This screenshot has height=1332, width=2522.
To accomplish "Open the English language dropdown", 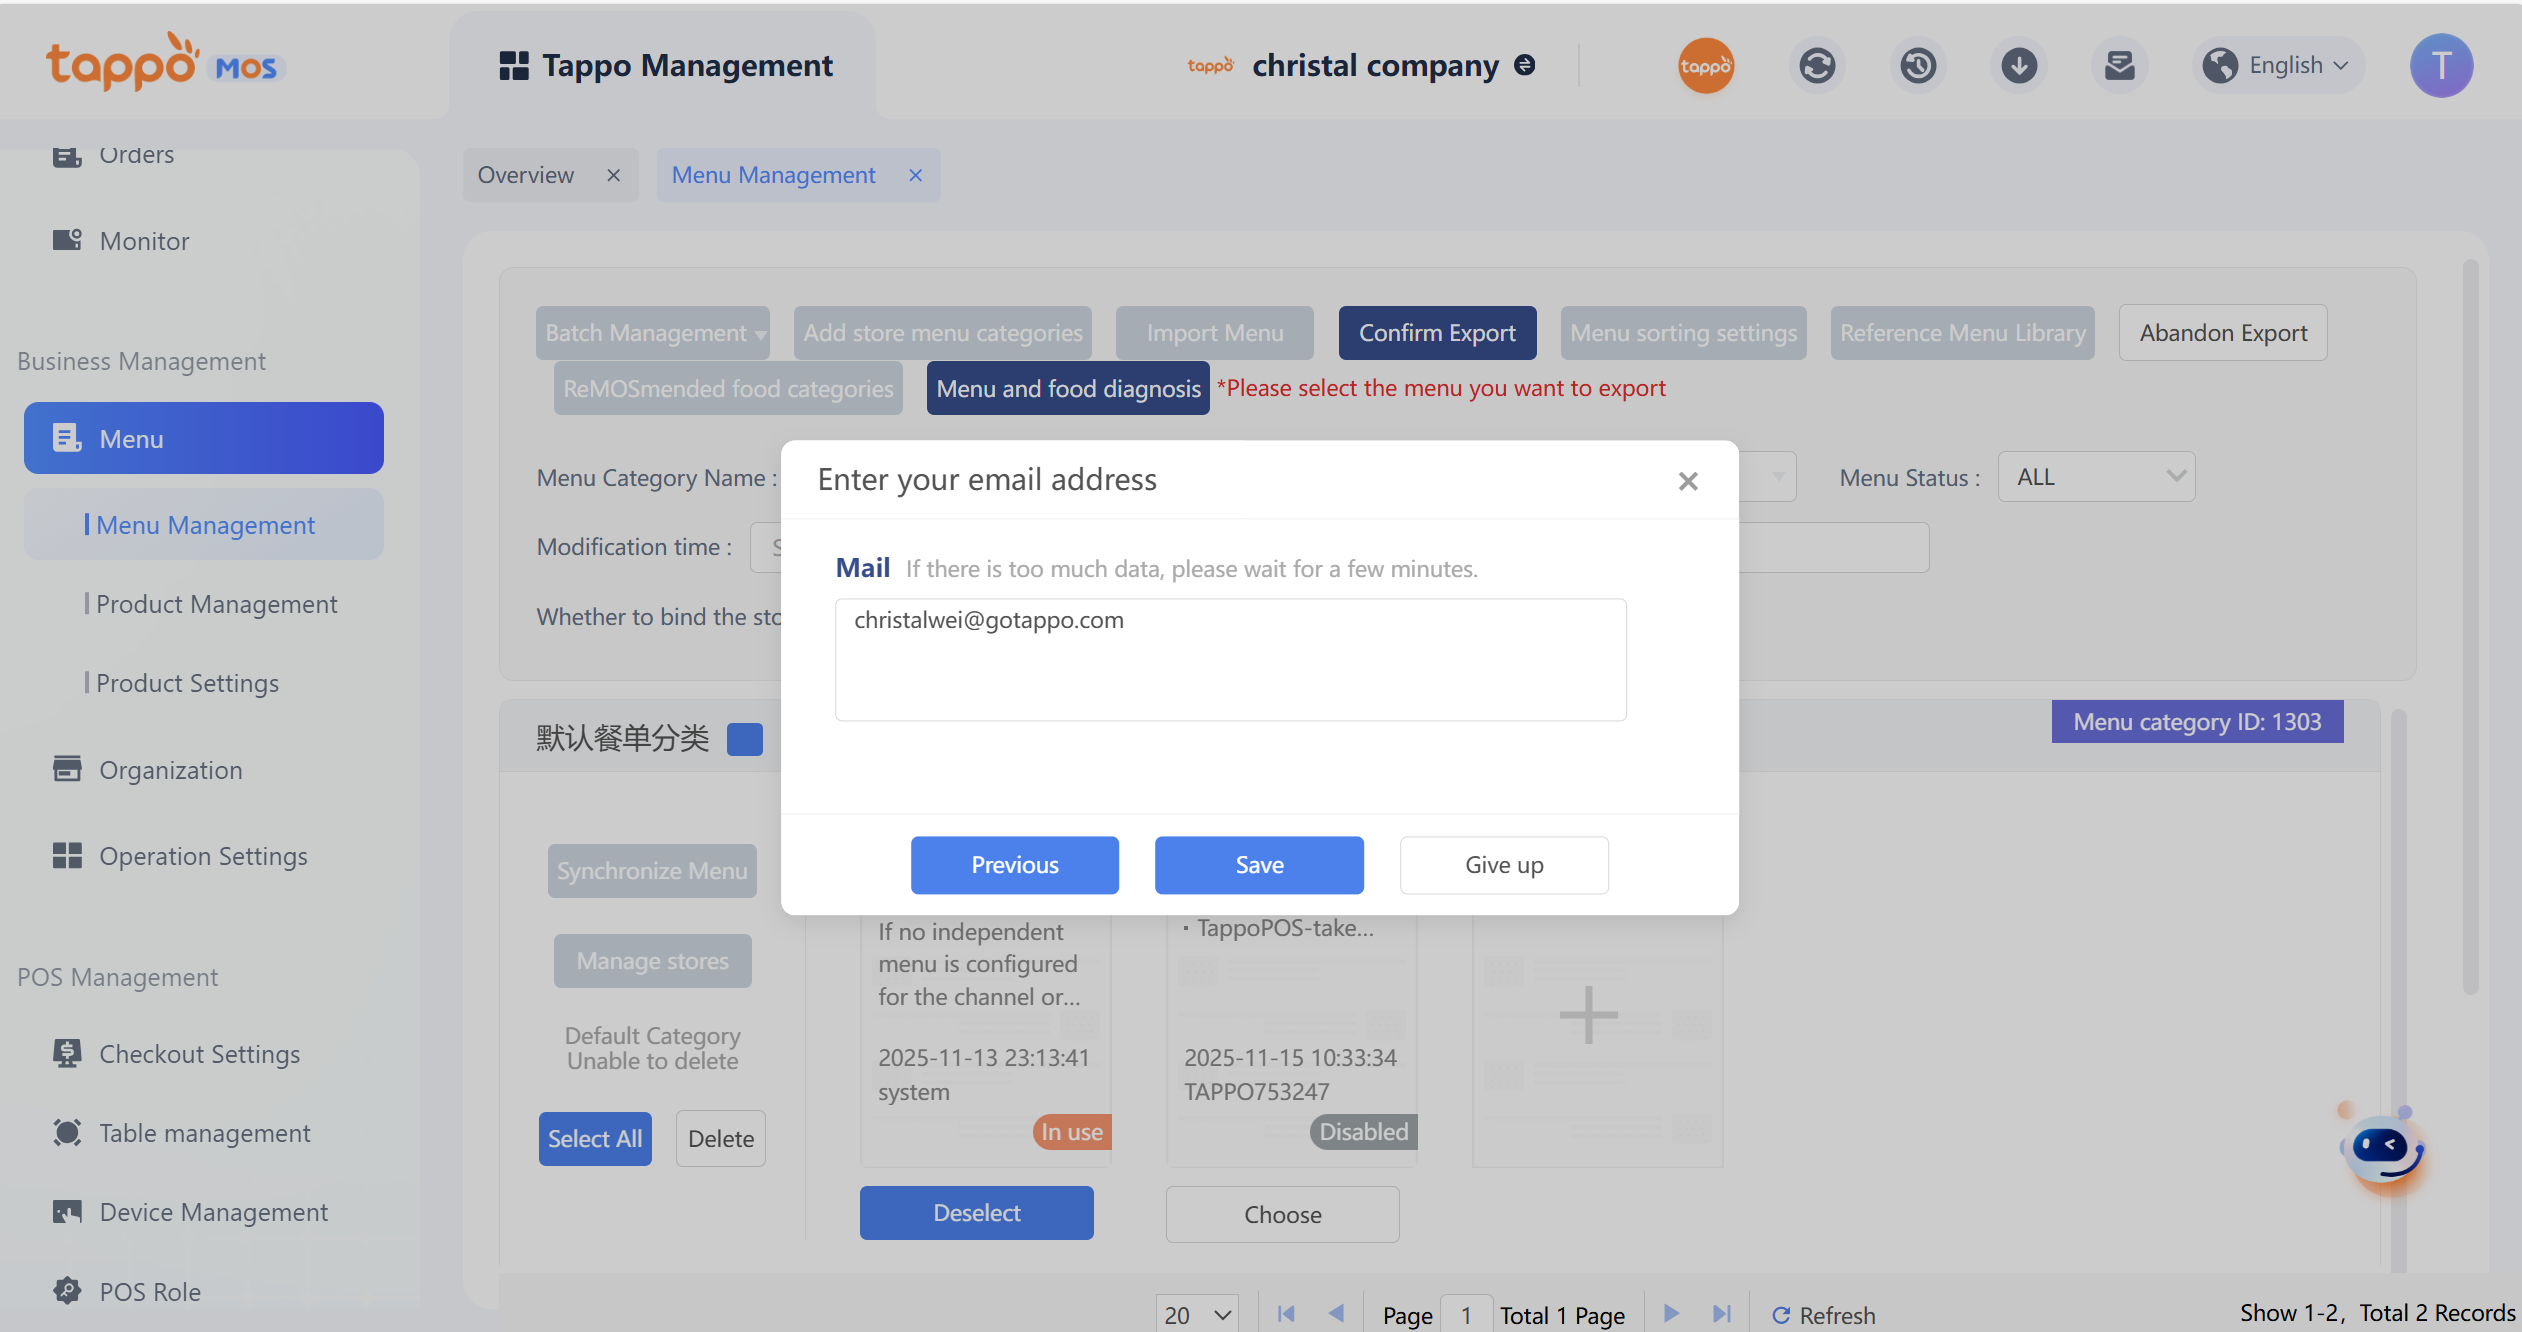I will click(2278, 66).
